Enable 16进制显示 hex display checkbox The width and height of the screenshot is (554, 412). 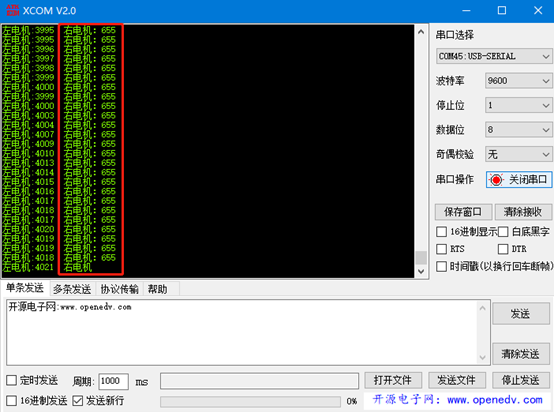(441, 232)
